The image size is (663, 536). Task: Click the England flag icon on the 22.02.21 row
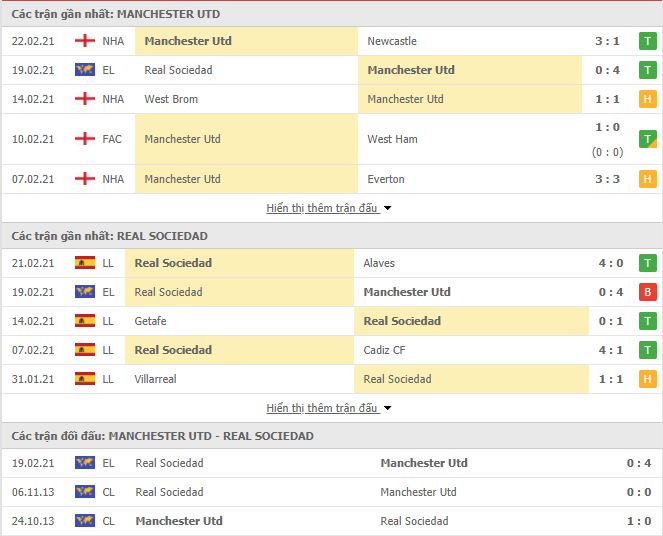[x=85, y=41]
